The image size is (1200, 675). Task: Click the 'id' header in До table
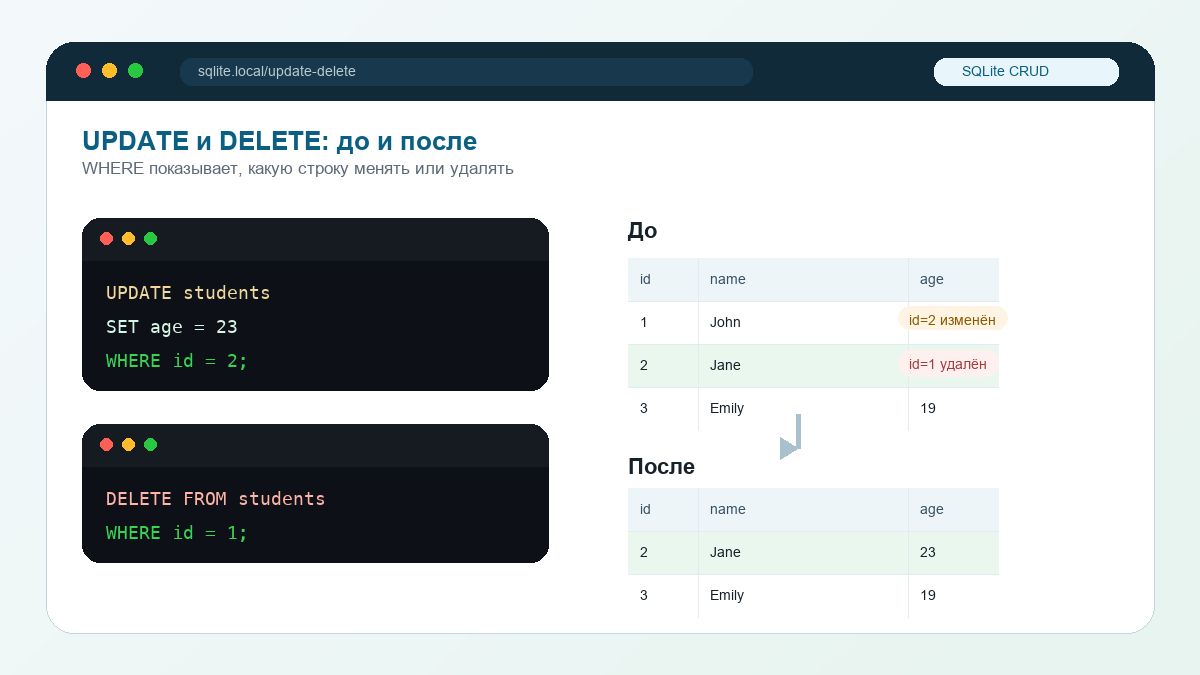click(x=663, y=280)
